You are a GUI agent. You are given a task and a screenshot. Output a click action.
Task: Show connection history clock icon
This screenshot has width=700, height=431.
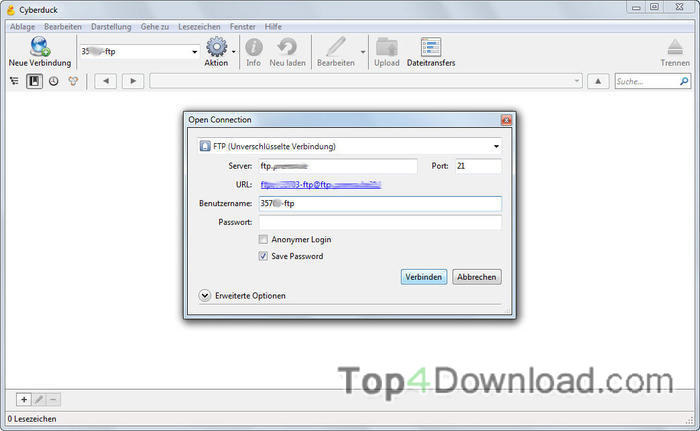click(54, 81)
